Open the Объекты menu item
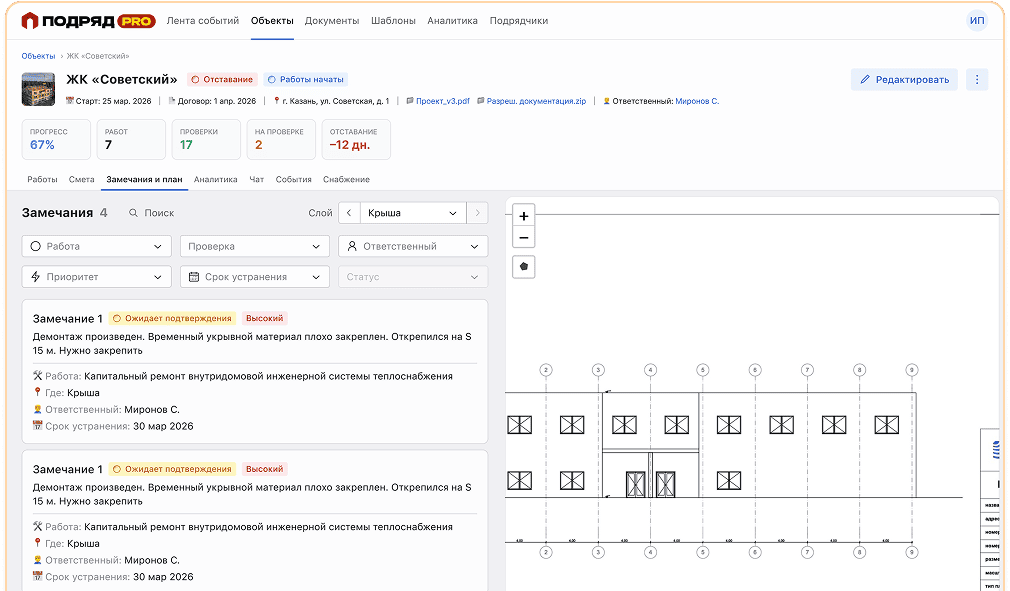This screenshot has width=1010, height=591. click(x=272, y=21)
